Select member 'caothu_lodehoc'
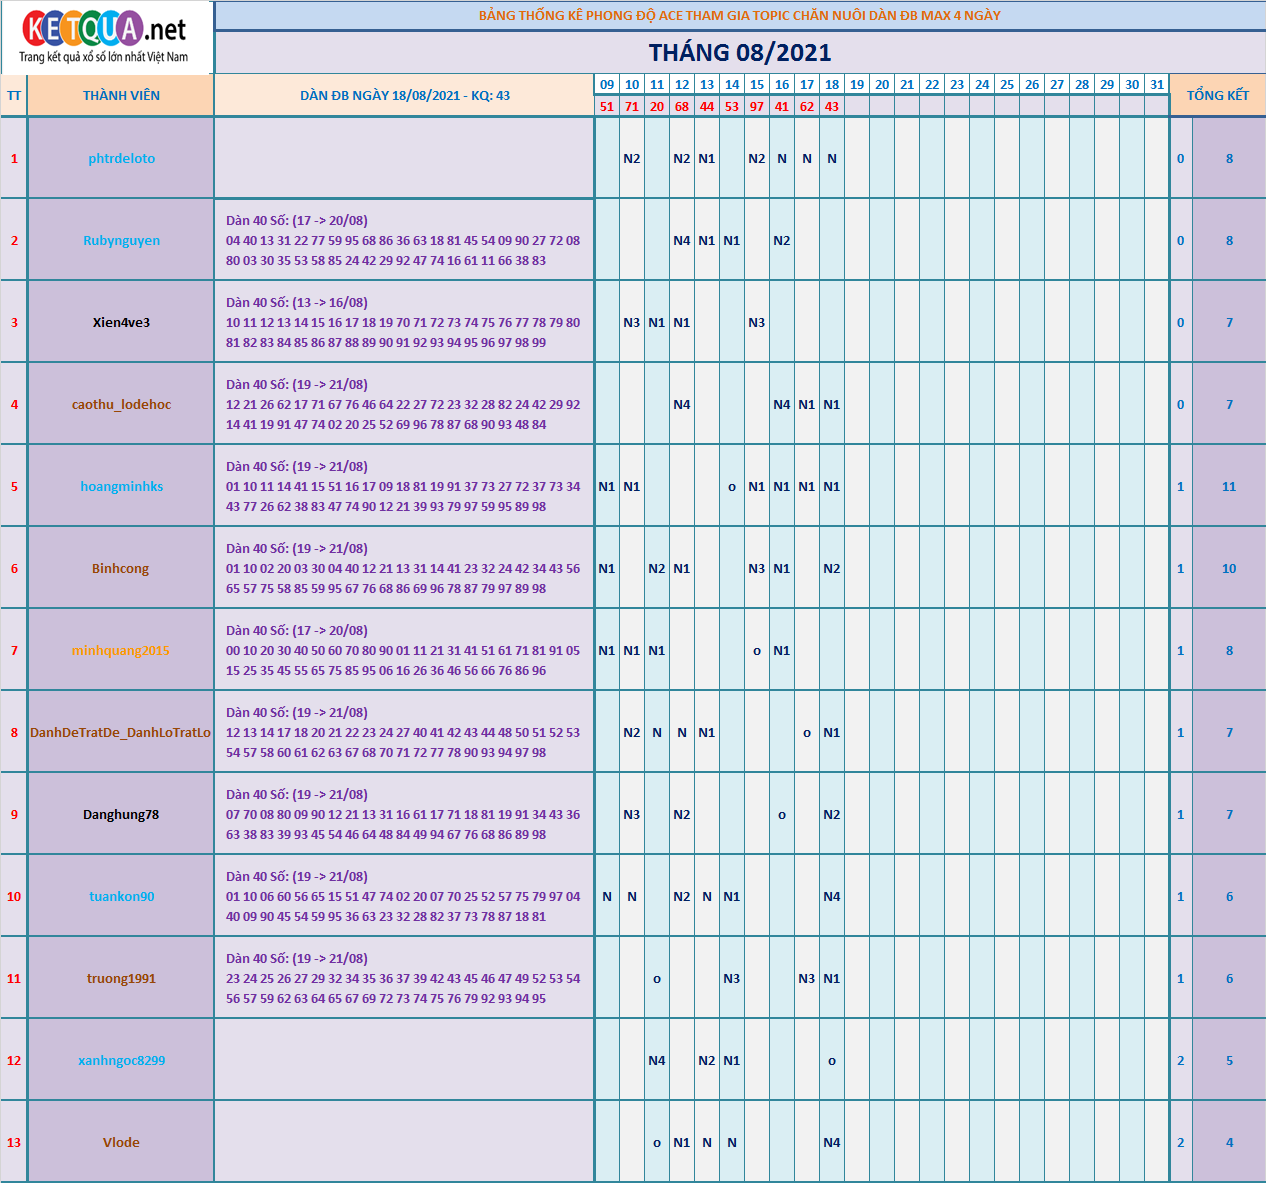The height and width of the screenshot is (1183, 1266). pyautogui.click(x=121, y=405)
